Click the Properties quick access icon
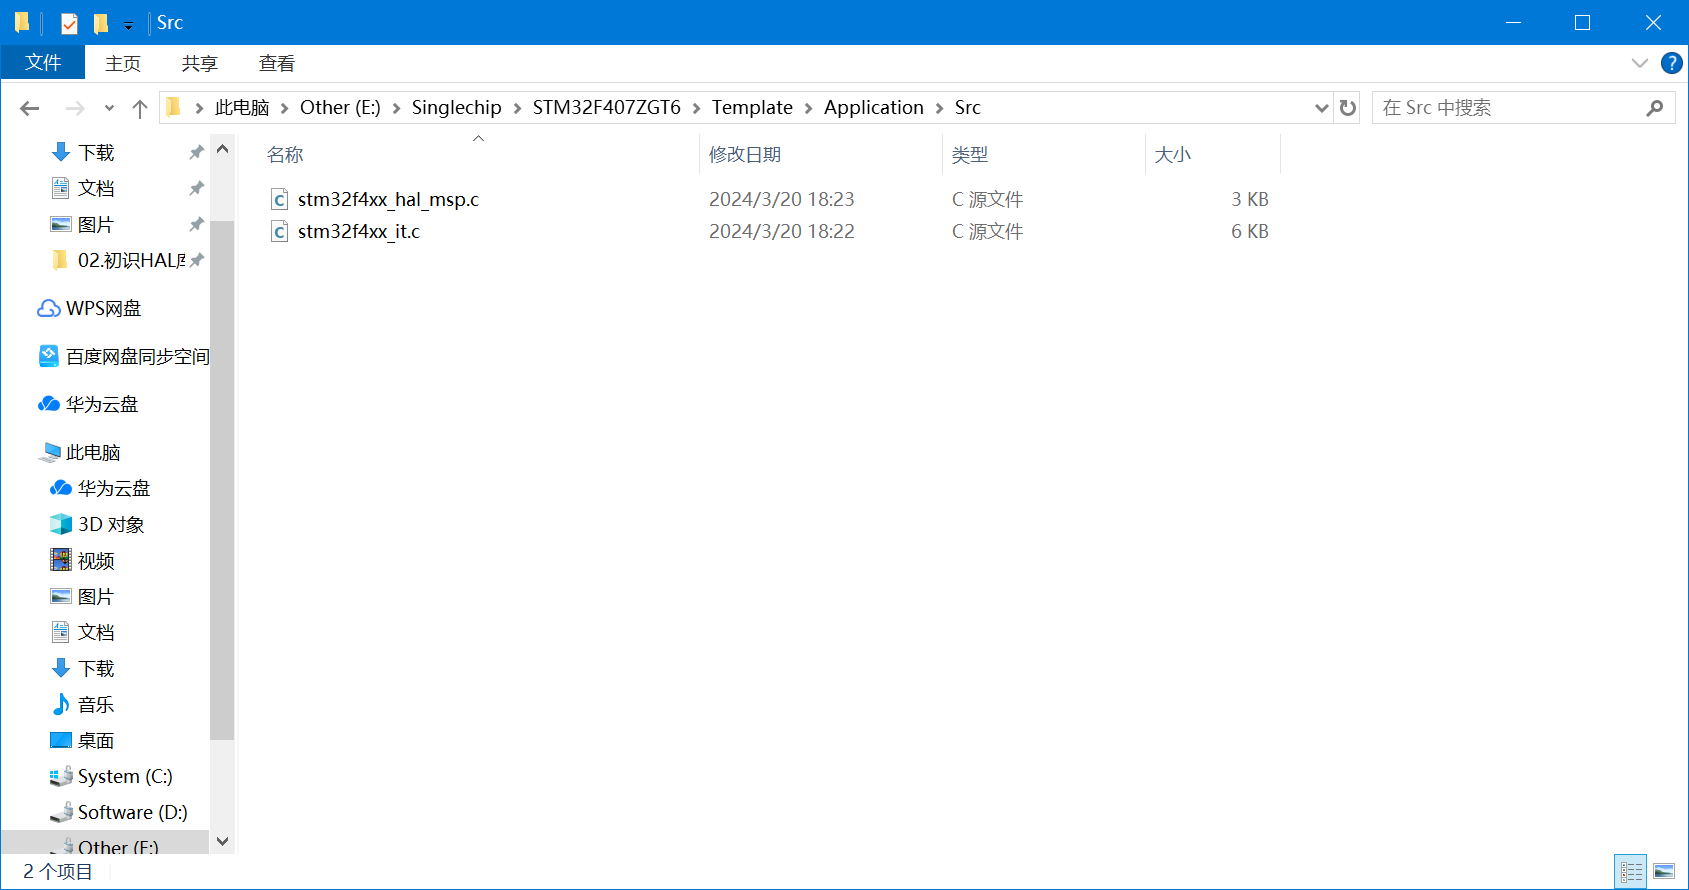The width and height of the screenshot is (1689, 890). click(69, 23)
